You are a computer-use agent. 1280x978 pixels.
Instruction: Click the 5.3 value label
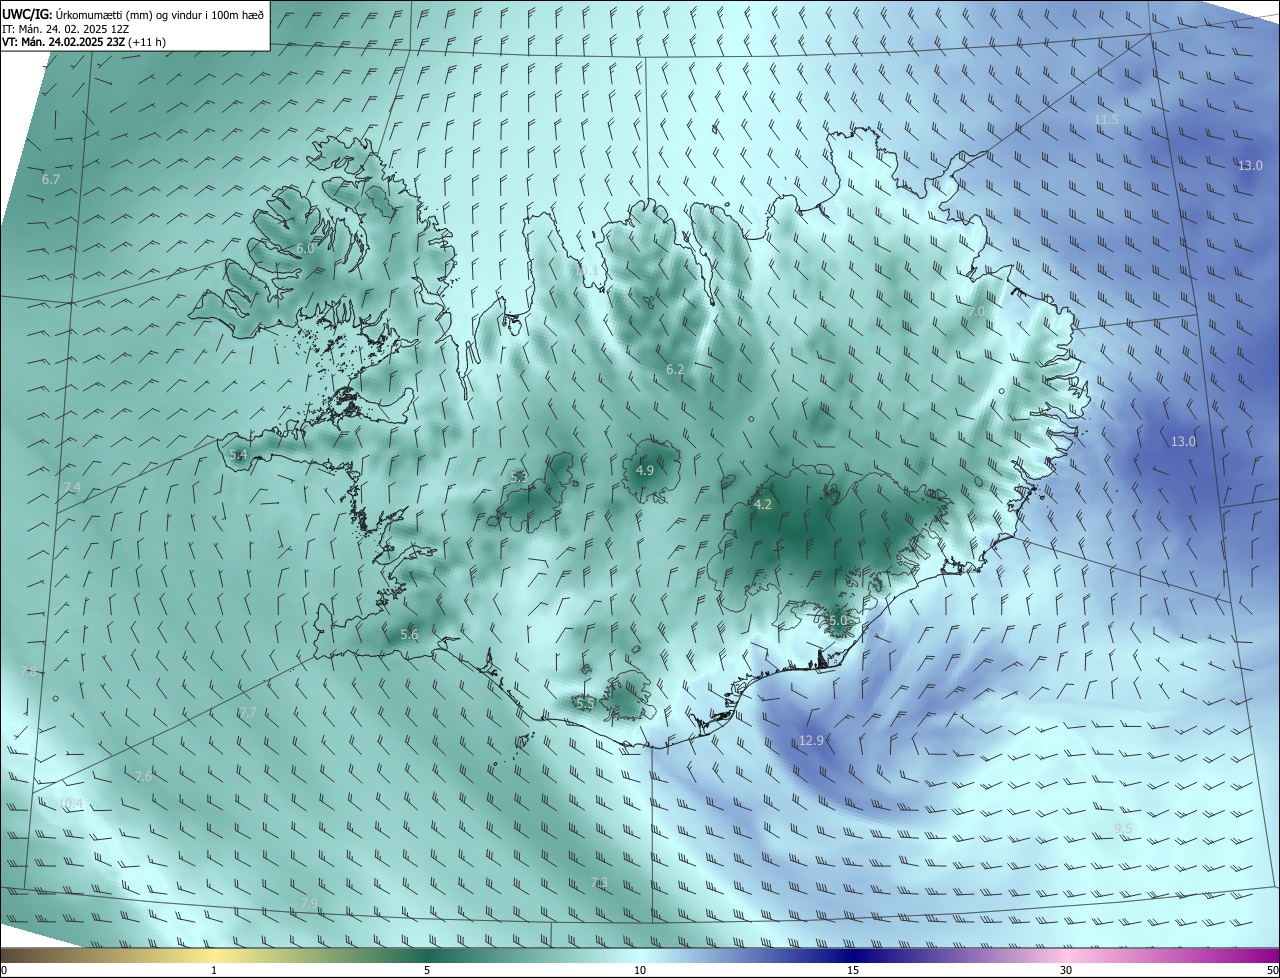(x=519, y=477)
